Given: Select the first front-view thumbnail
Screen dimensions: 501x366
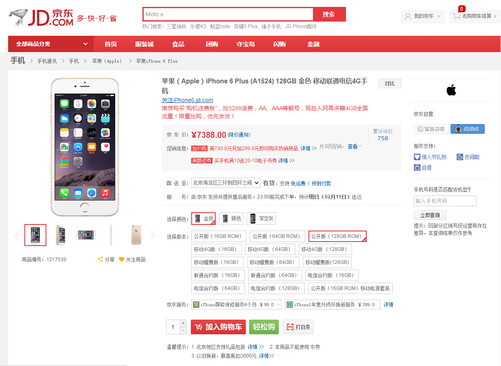Looking at the screenshot, I should 35,235.
